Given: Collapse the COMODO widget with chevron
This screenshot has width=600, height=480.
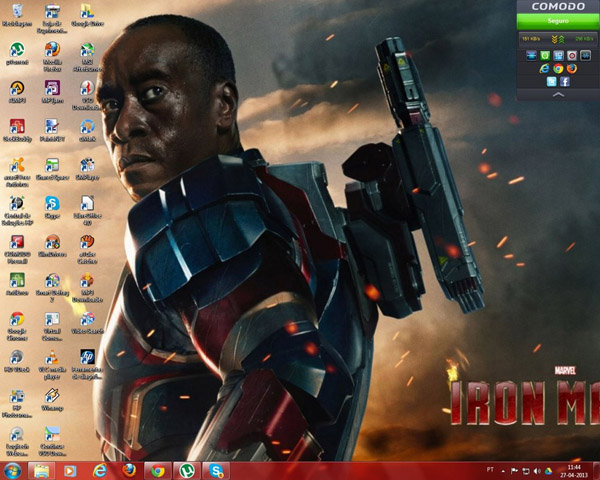Looking at the screenshot, I should tap(558, 95).
